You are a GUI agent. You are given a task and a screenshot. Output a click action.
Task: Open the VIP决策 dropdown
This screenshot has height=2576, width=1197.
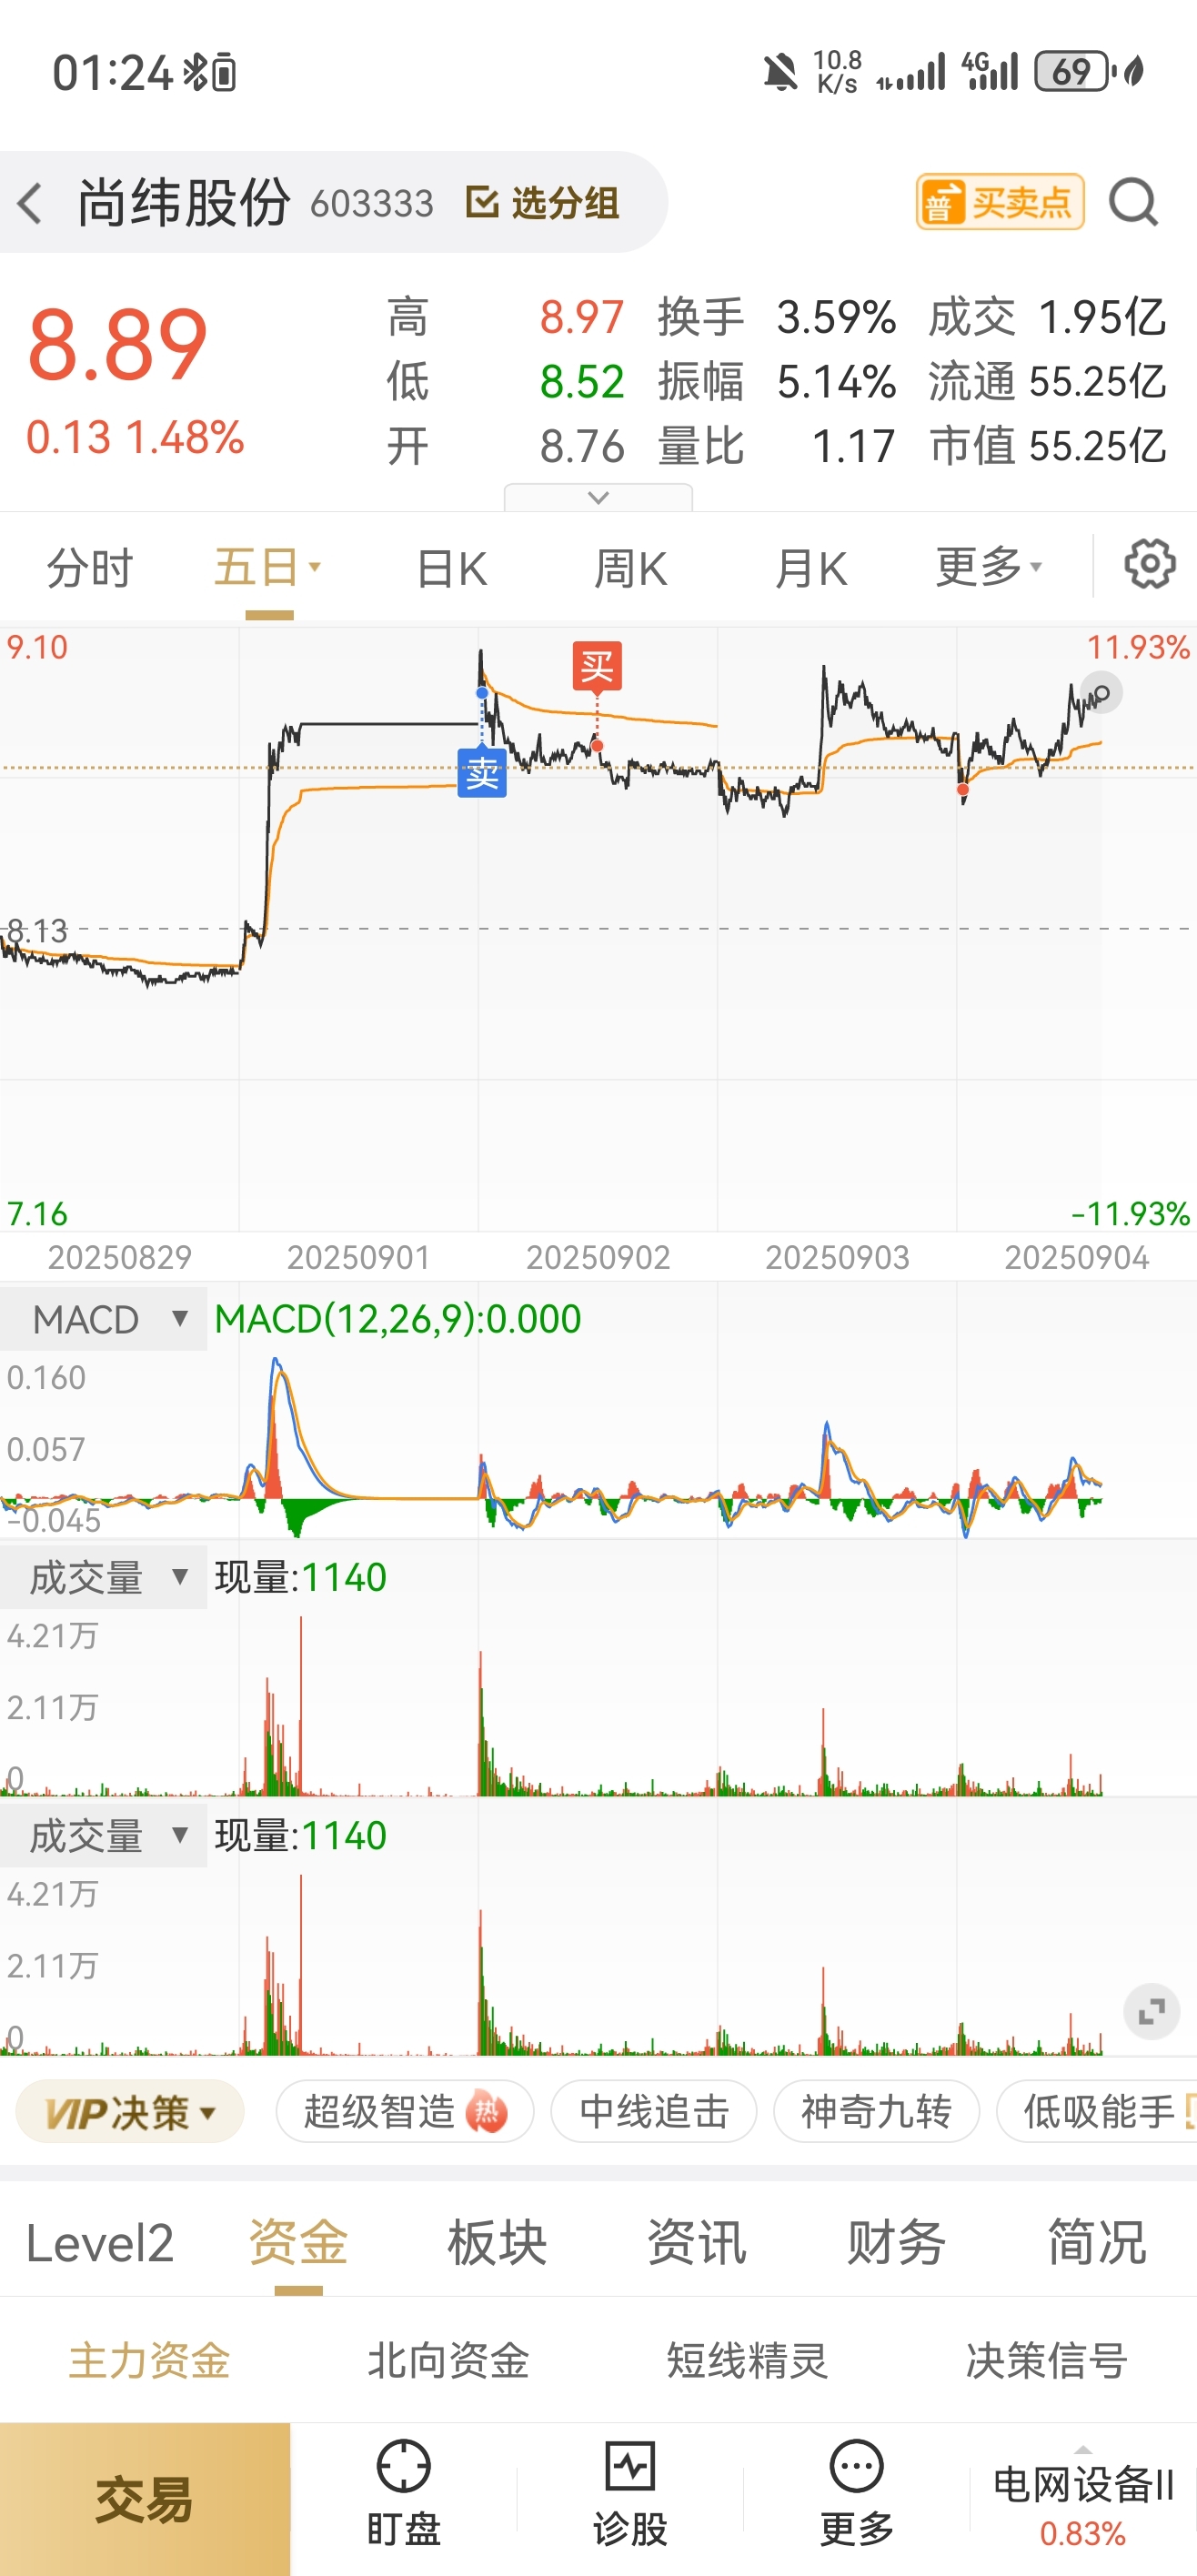(x=130, y=2112)
